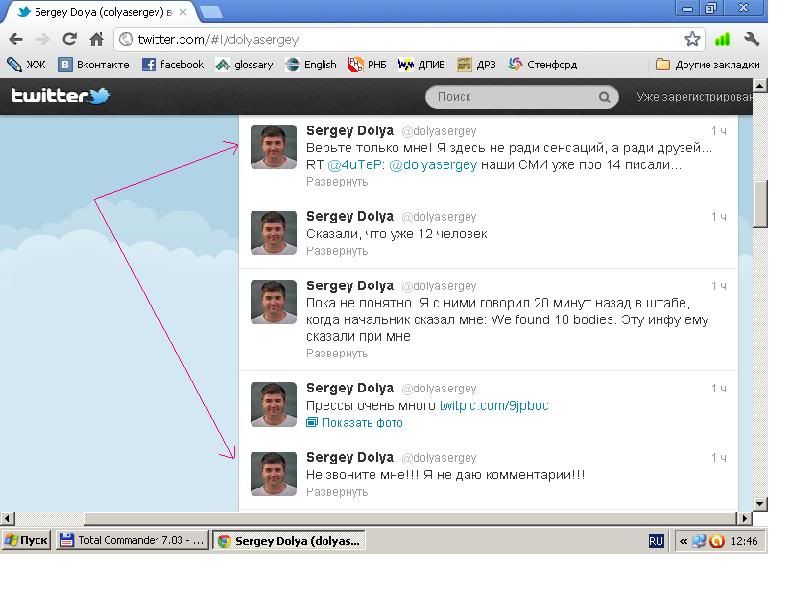Open the ЖЖ bookmark
This screenshot has width=800, height=600.
click(x=27, y=65)
